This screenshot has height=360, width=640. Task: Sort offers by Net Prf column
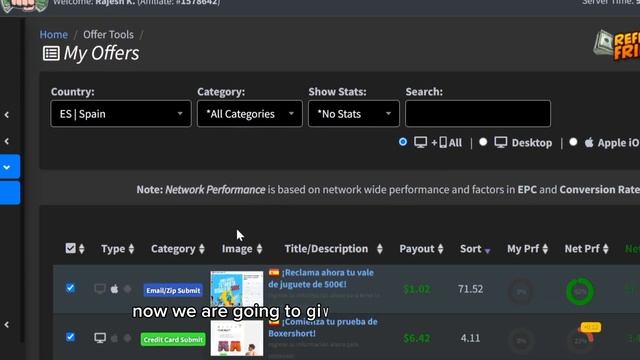[587, 249]
